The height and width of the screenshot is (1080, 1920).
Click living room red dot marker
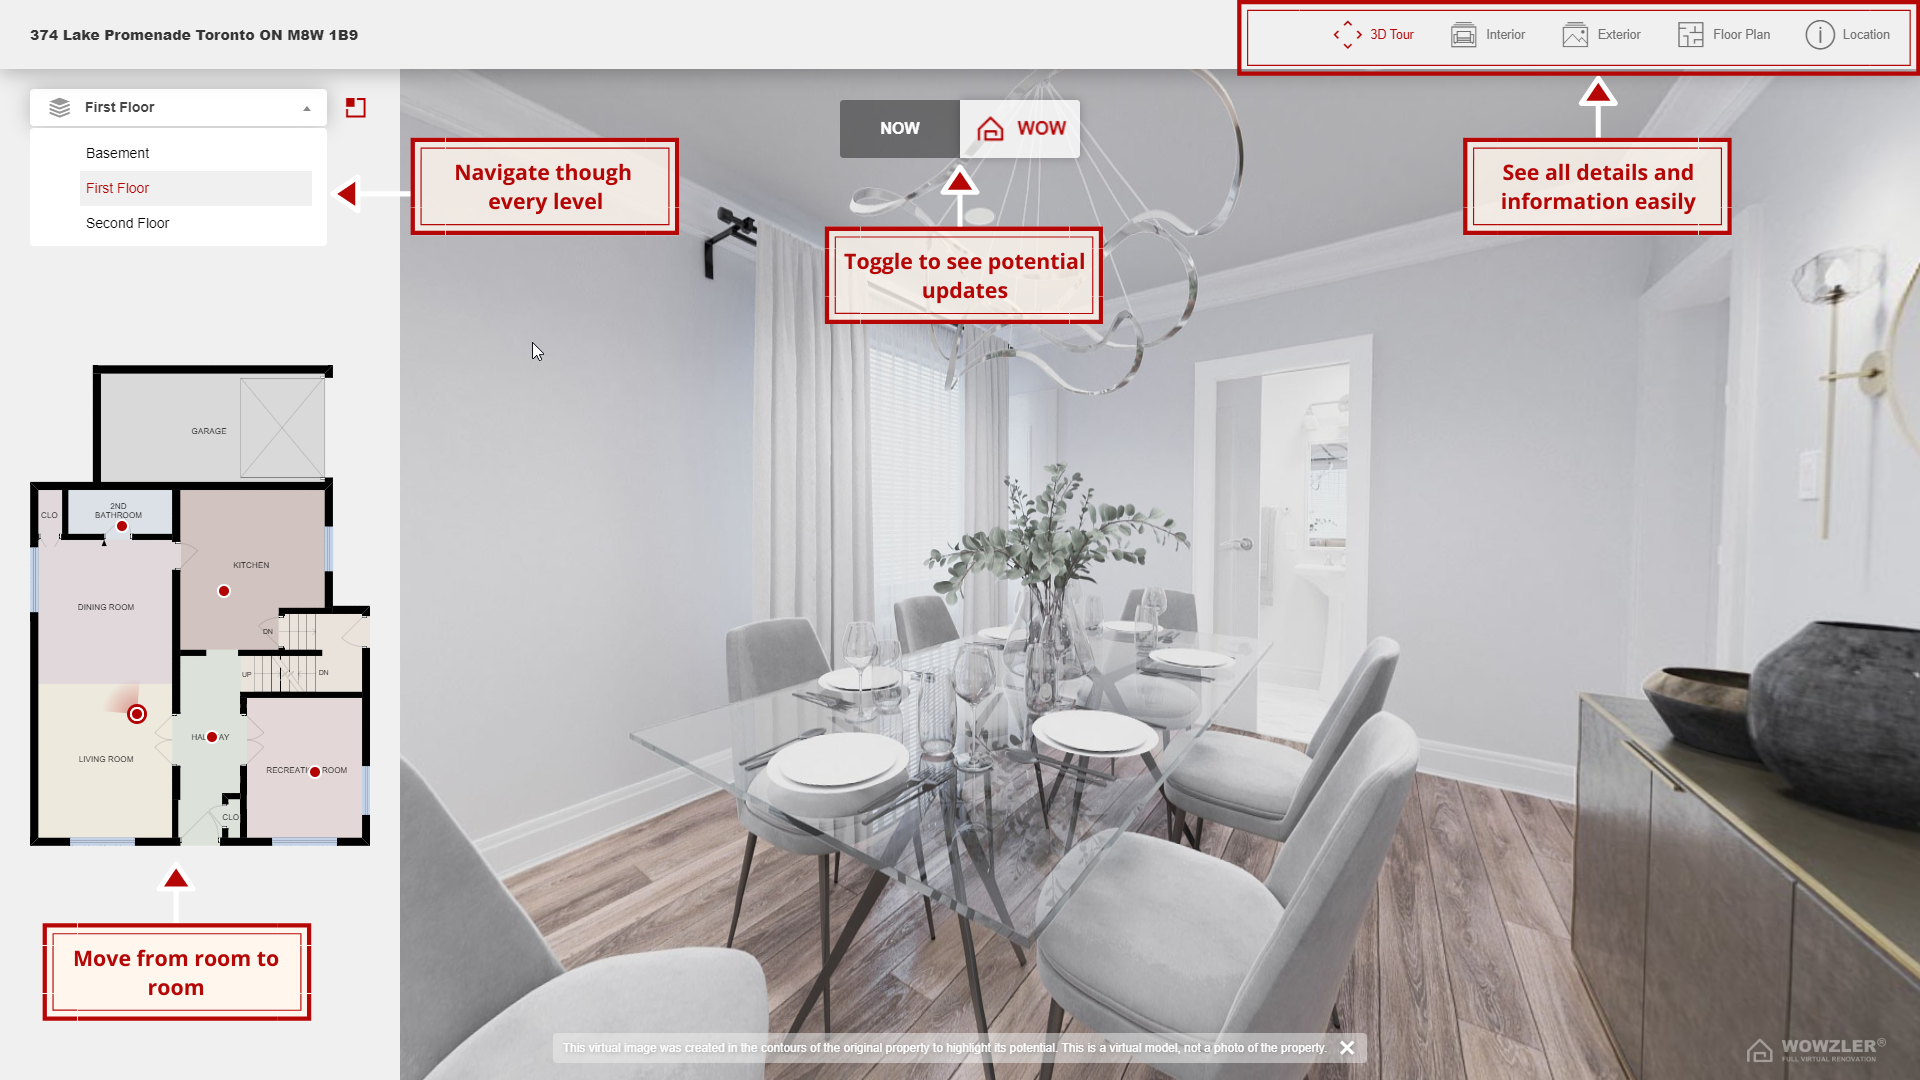pos(137,713)
